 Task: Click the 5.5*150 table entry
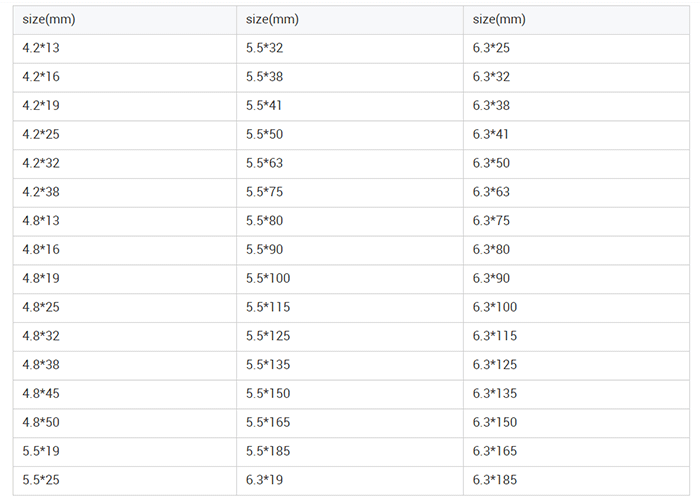pos(268,394)
